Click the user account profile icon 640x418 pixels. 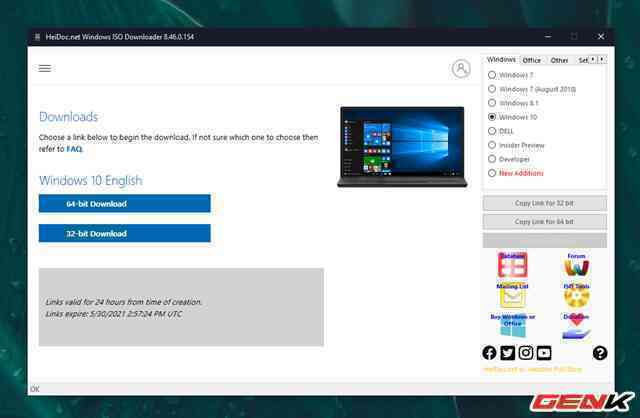[461, 68]
